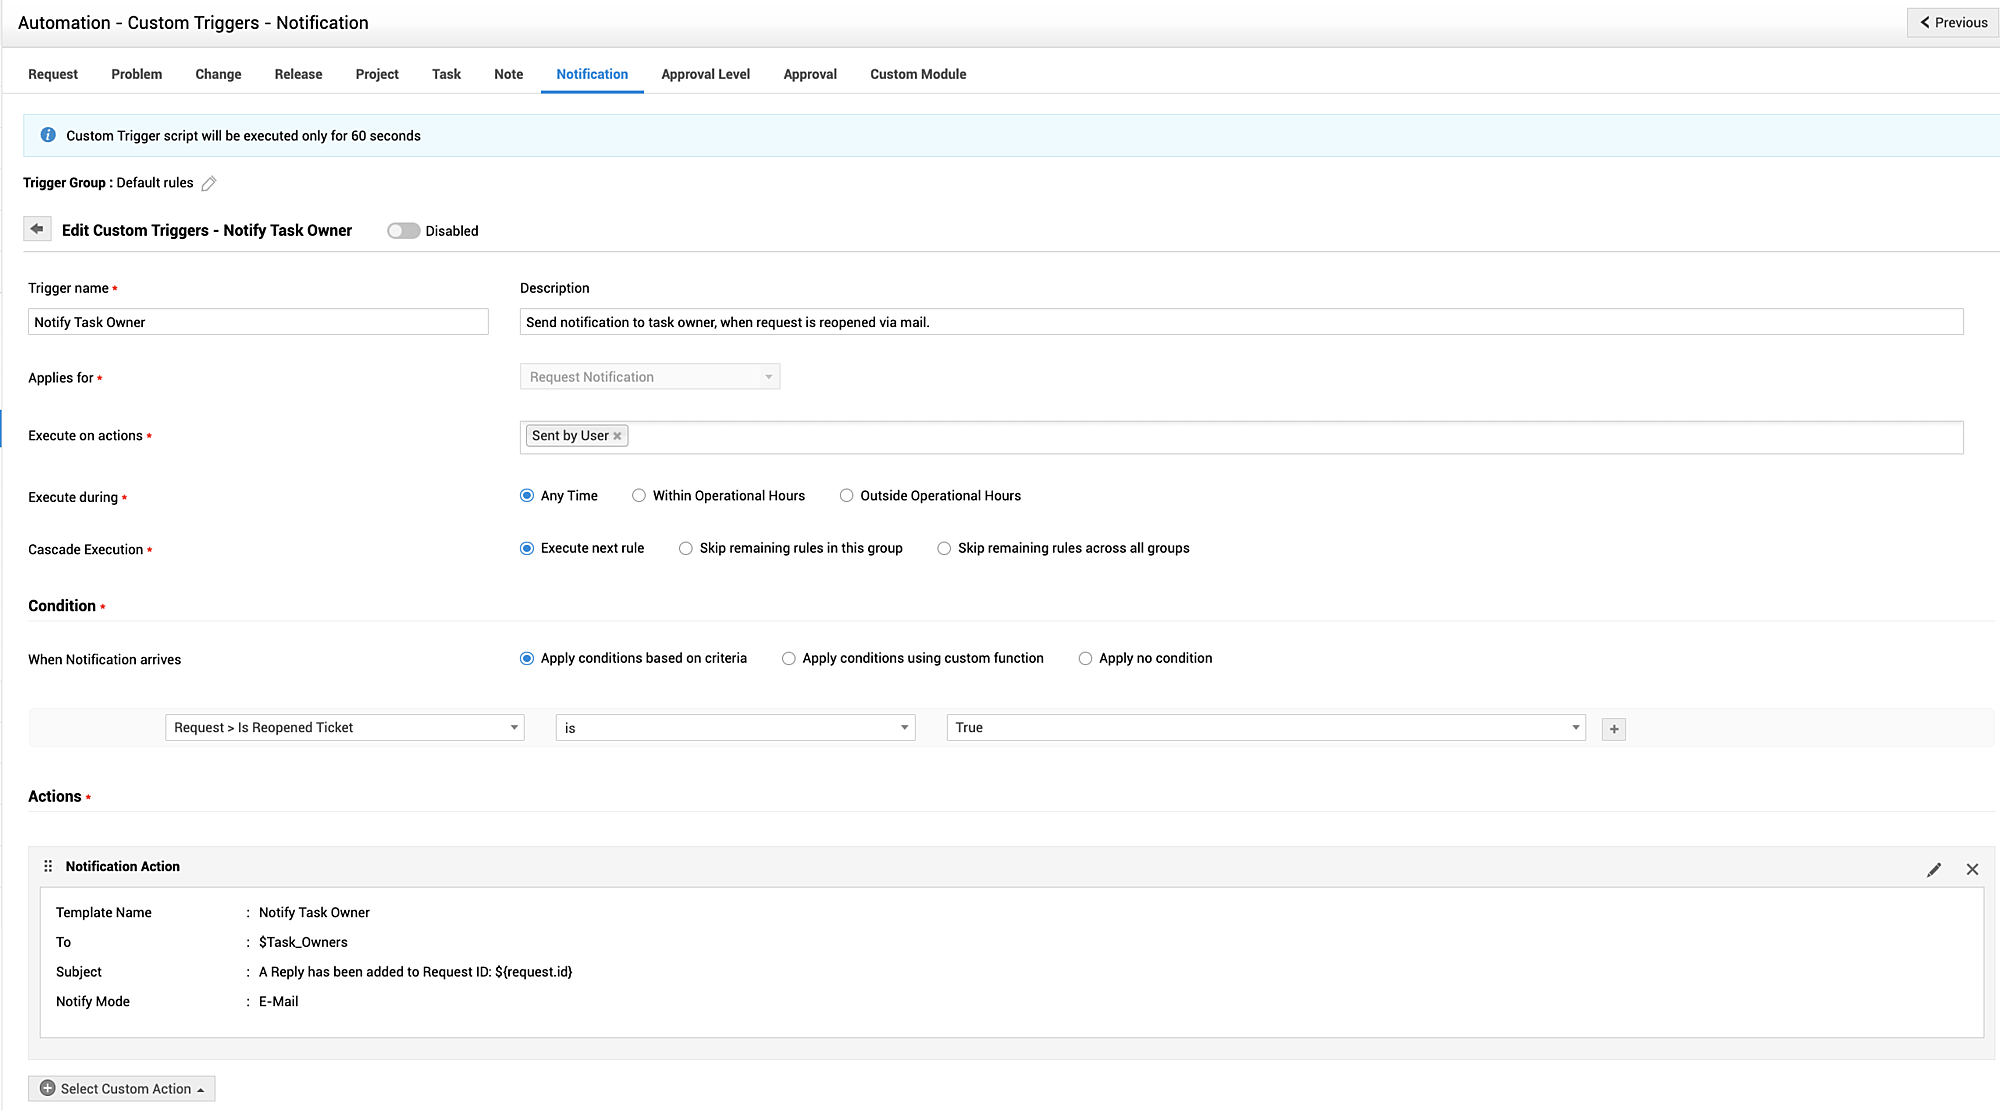The width and height of the screenshot is (2000, 1110).
Task: Click the plus icon on Select Custom Action
Action: (48, 1088)
